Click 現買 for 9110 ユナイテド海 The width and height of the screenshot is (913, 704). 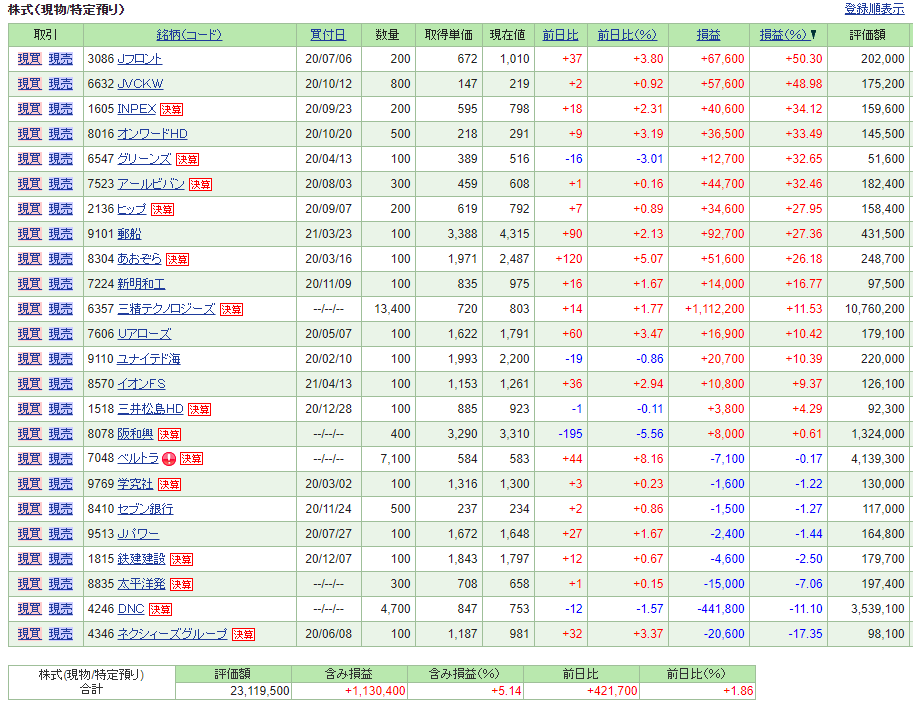(30, 359)
